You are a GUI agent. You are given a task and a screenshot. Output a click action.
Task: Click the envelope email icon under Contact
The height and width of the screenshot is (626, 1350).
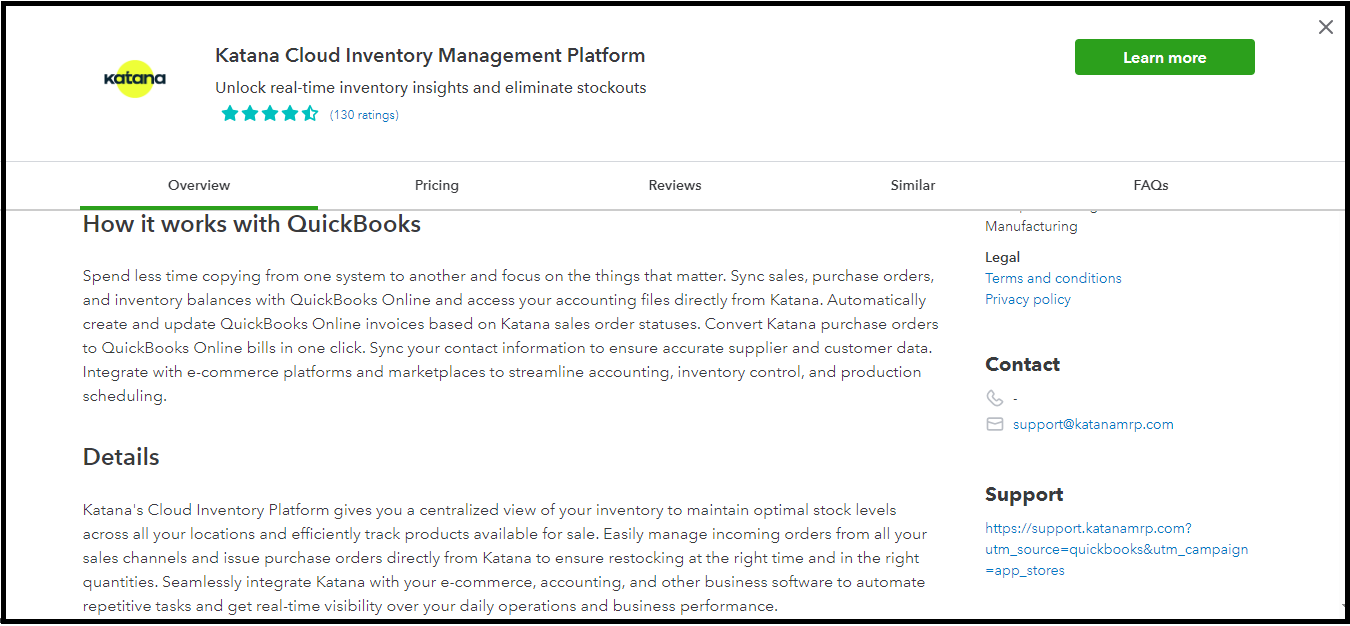coord(994,424)
